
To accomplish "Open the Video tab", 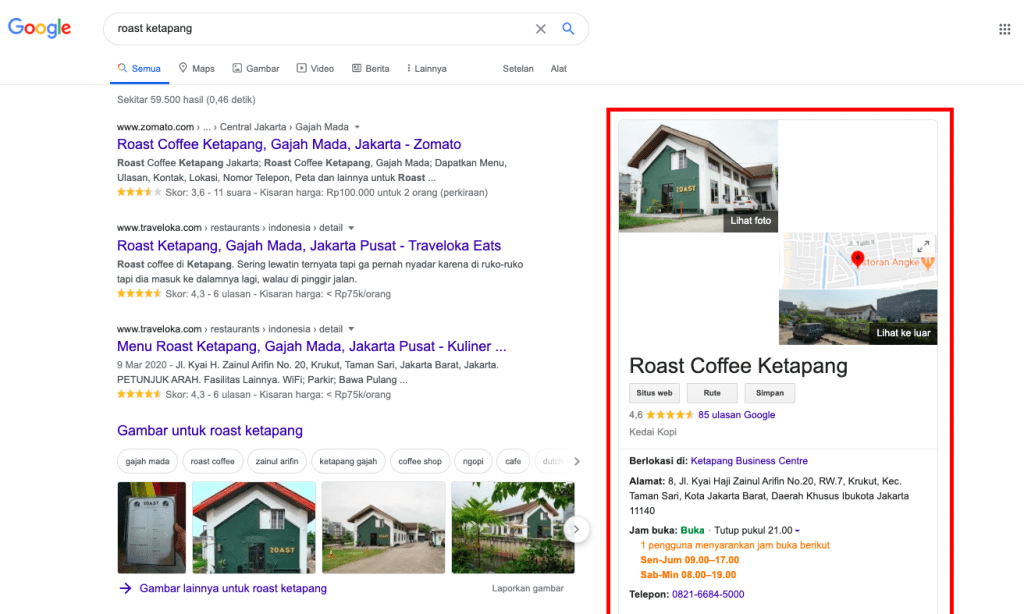I will (315, 69).
